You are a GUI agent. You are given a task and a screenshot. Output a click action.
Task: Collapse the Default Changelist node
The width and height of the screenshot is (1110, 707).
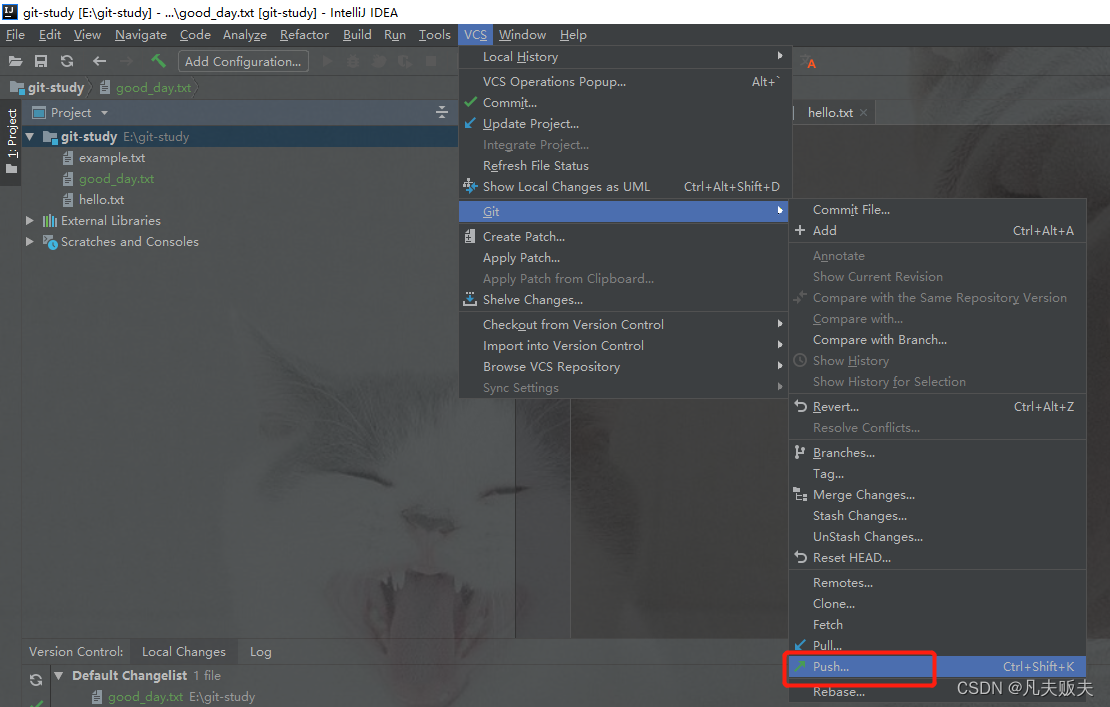(x=59, y=676)
